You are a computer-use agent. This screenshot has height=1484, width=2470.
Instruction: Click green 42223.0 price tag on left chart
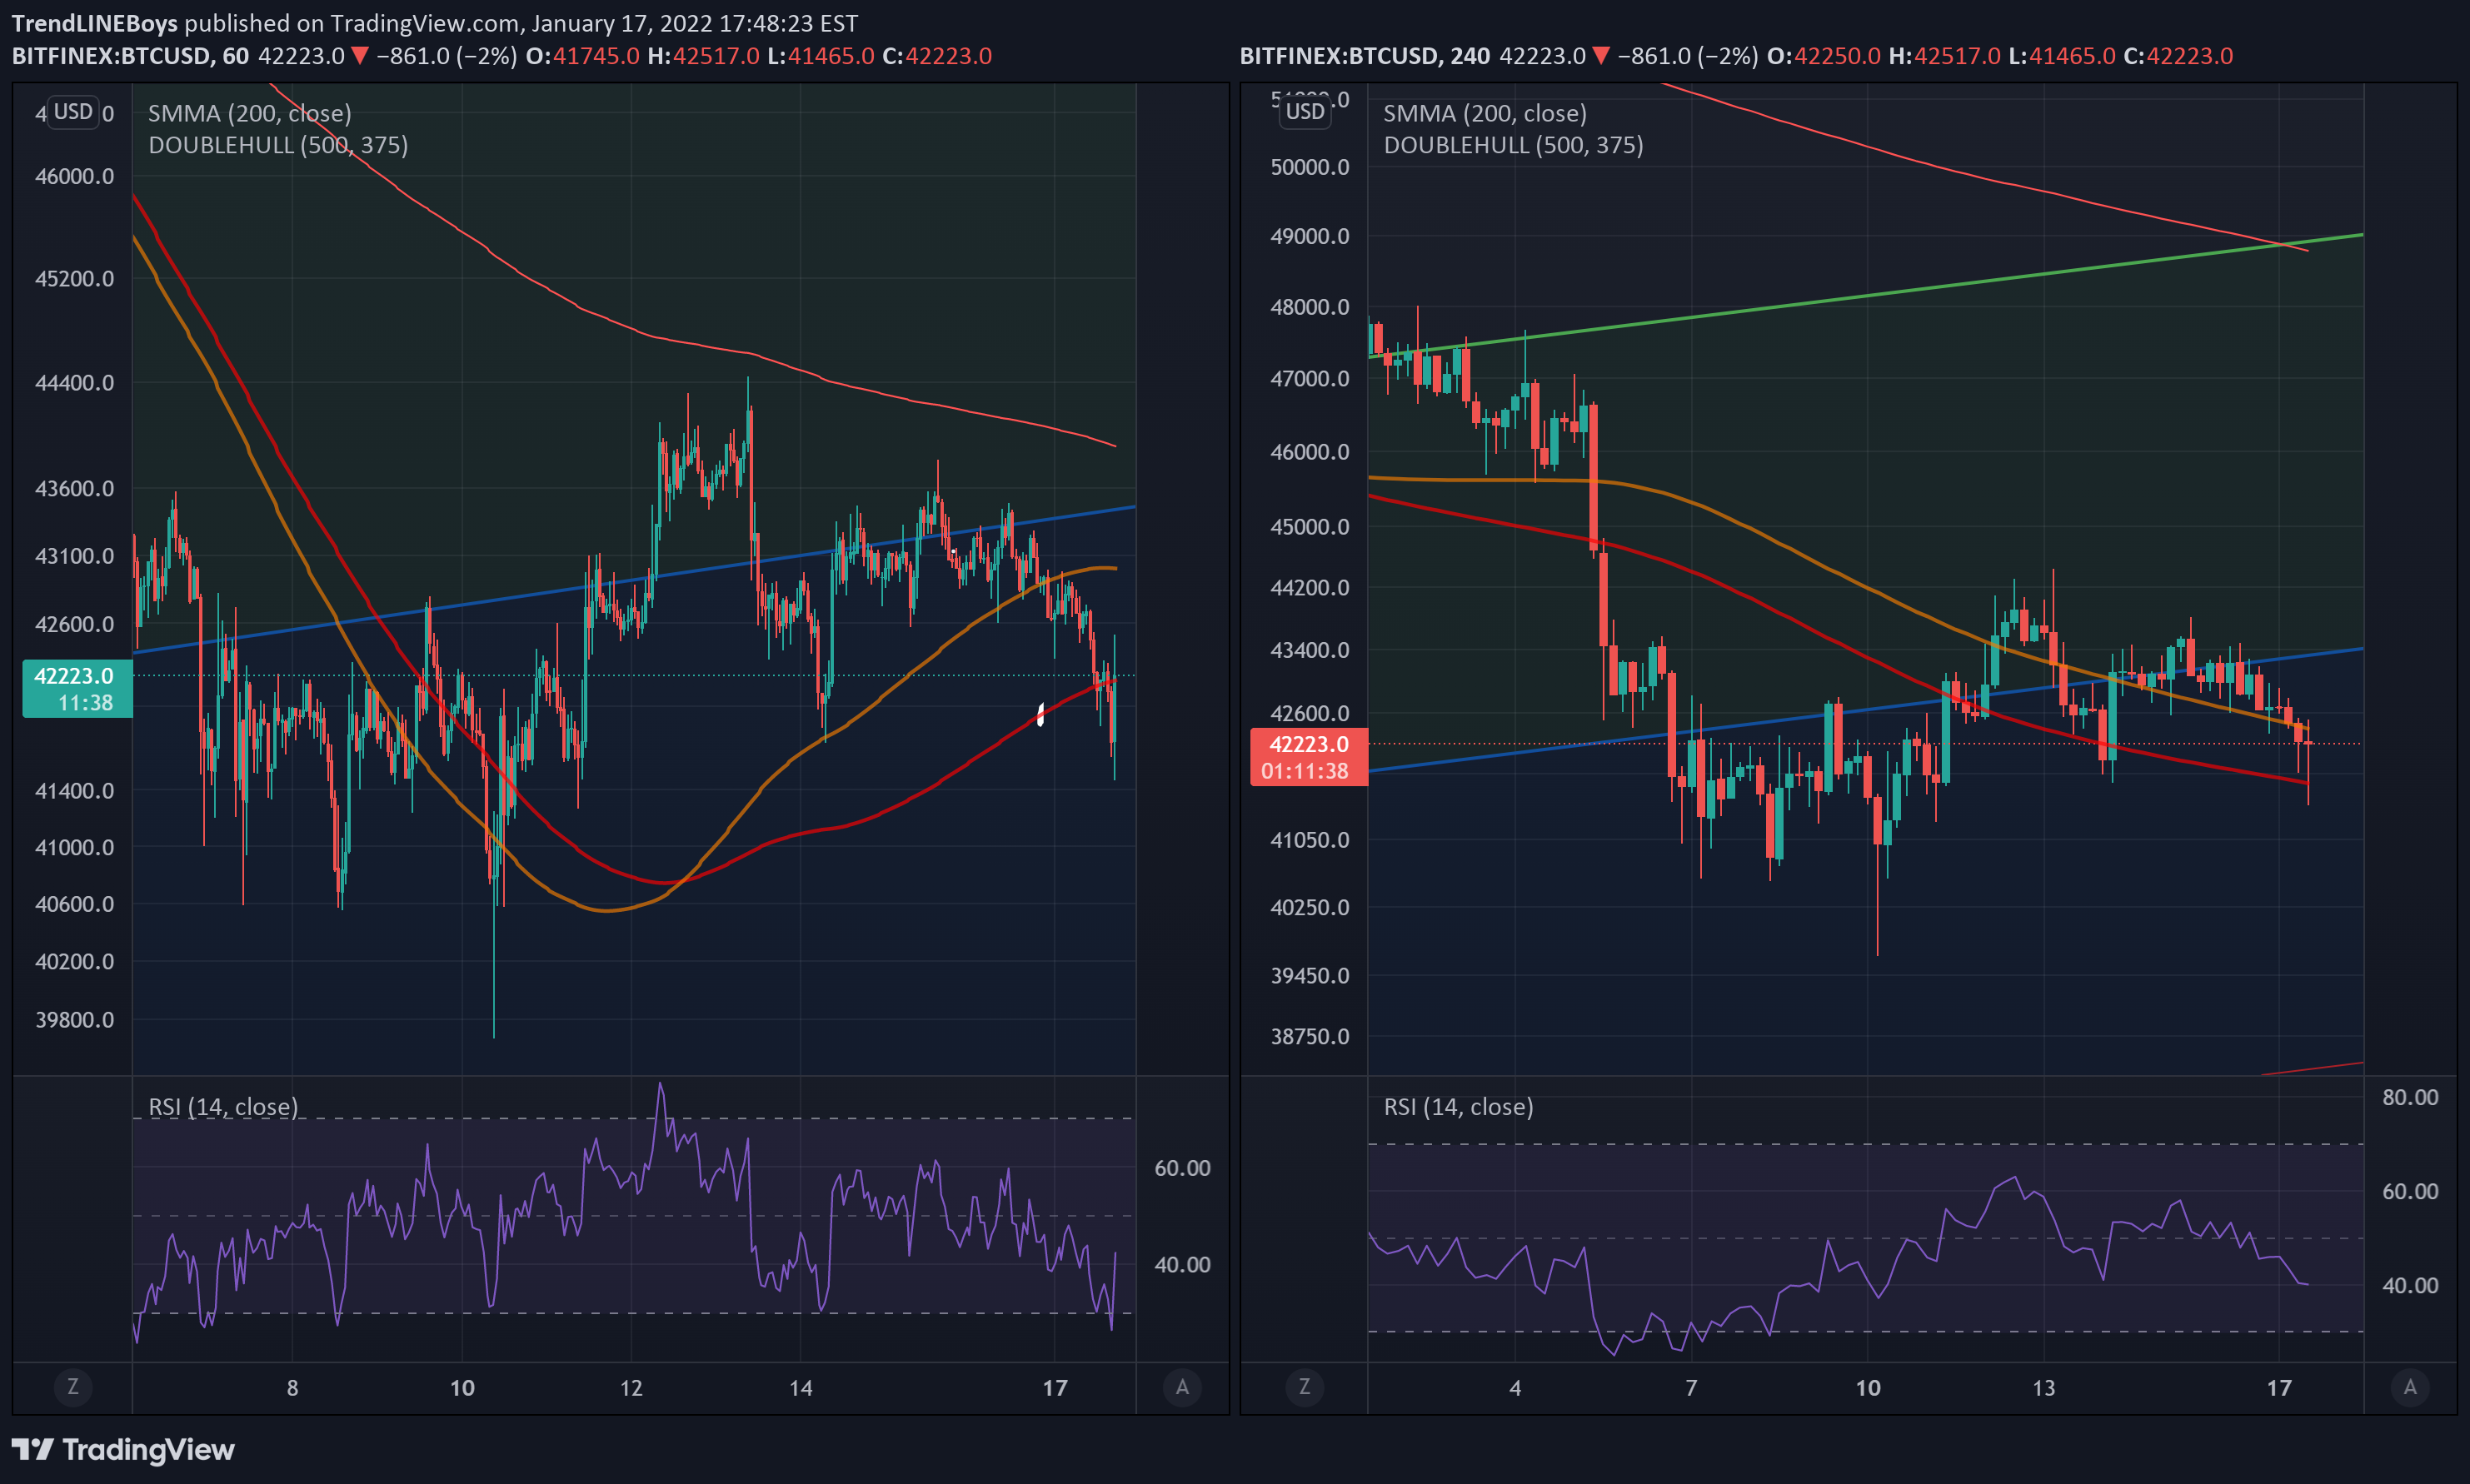76,689
